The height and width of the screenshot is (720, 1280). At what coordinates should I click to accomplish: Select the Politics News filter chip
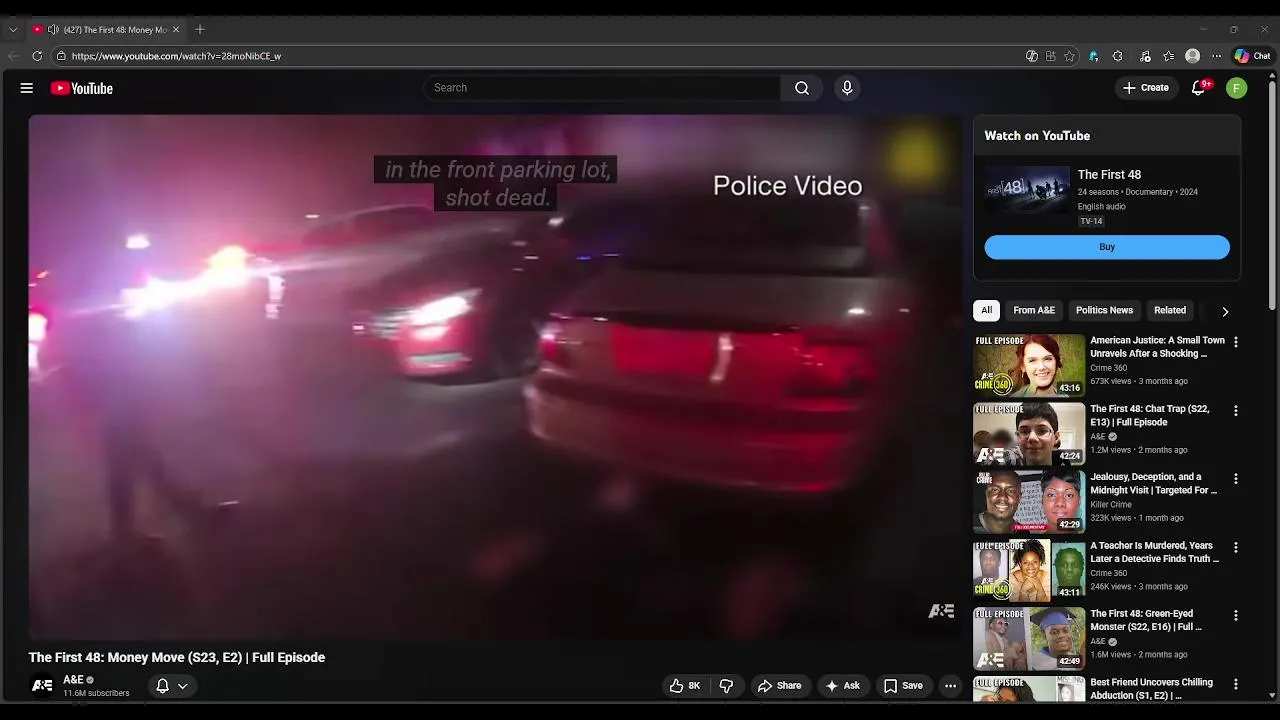(1104, 311)
